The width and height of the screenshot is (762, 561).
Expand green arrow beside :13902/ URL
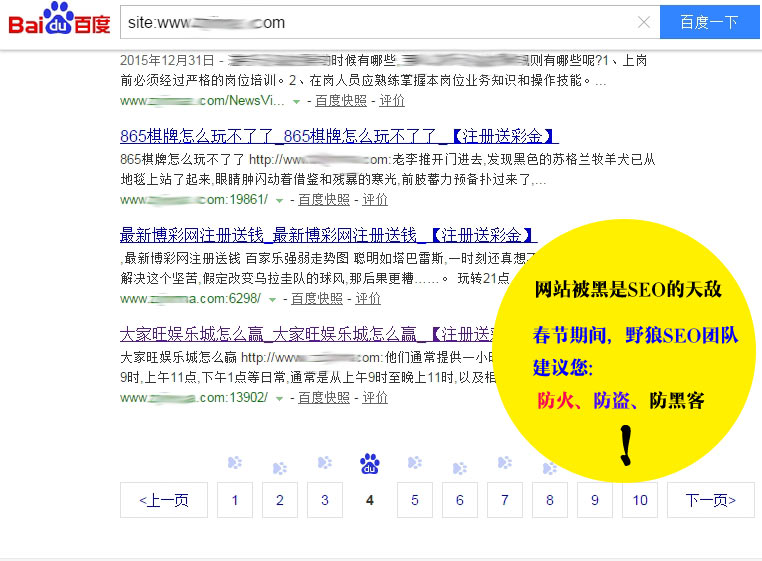pos(279,398)
